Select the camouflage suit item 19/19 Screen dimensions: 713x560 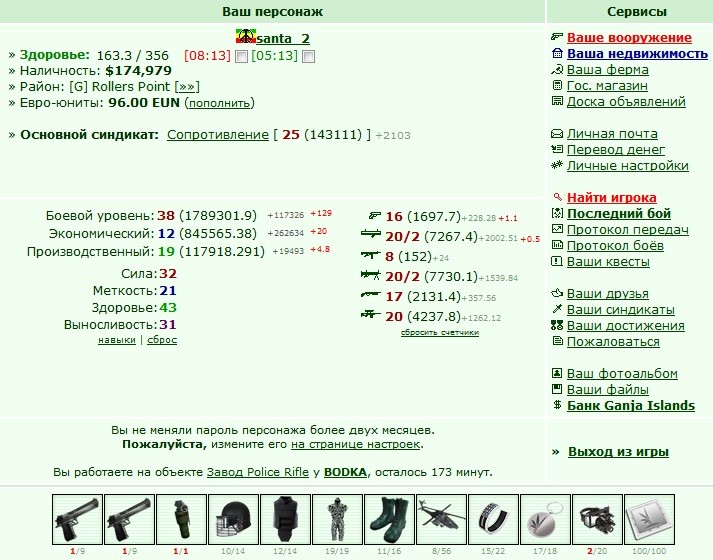(337, 520)
